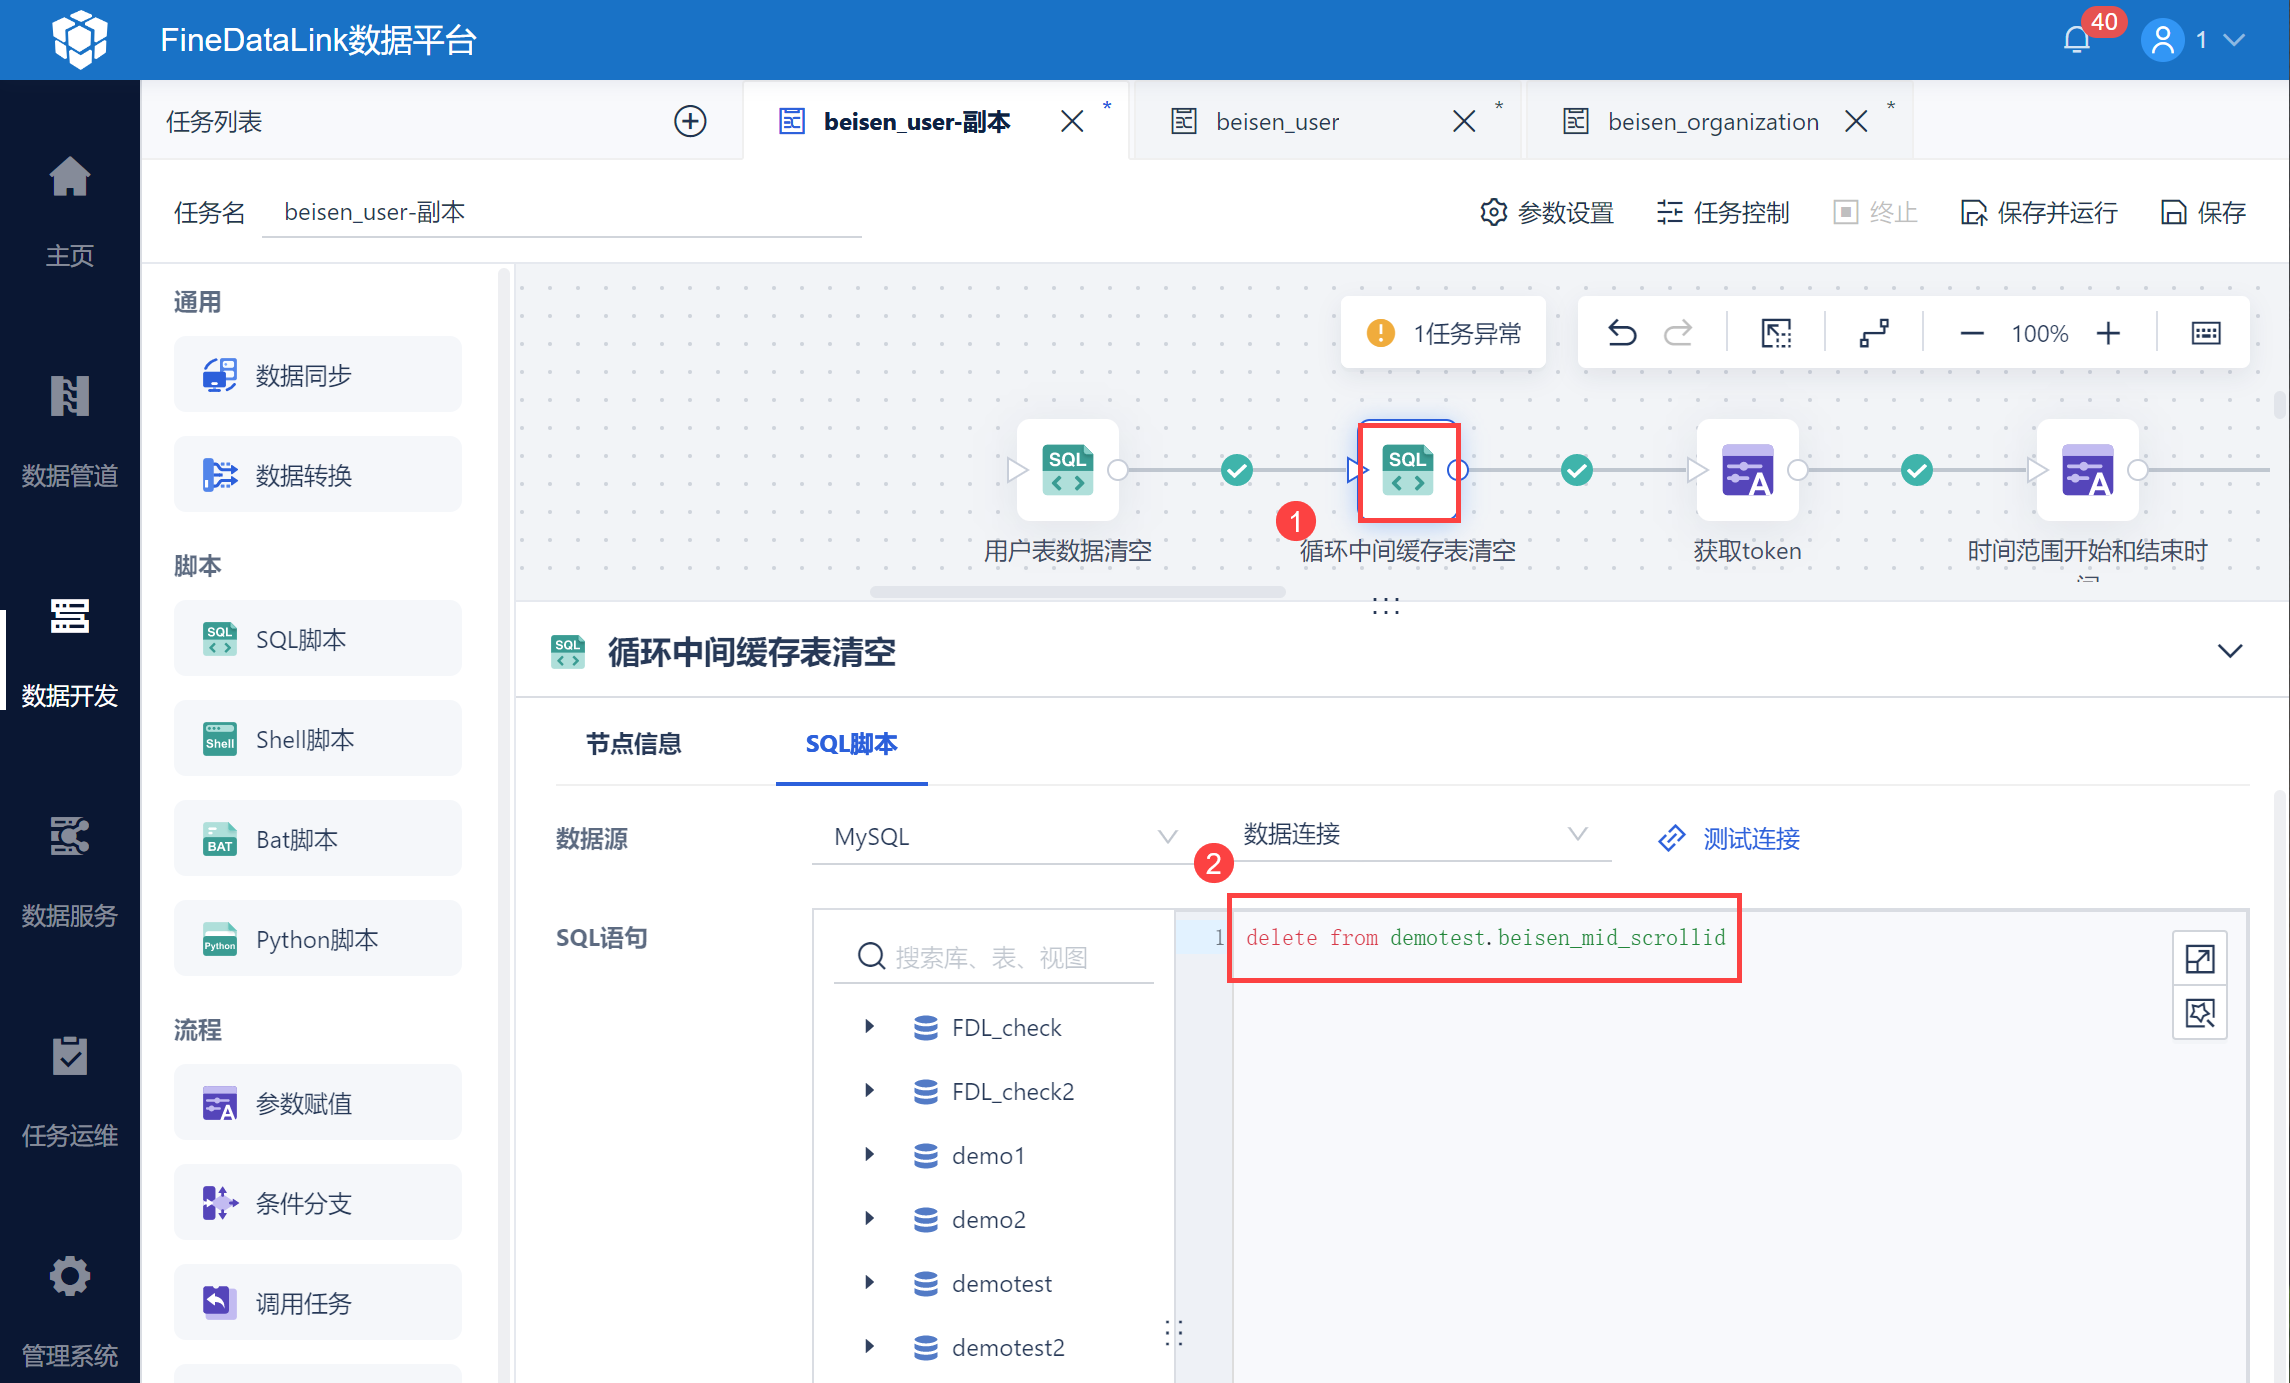The height and width of the screenshot is (1383, 2290).
Task: Select the 获取token node icon
Action: (1747, 470)
